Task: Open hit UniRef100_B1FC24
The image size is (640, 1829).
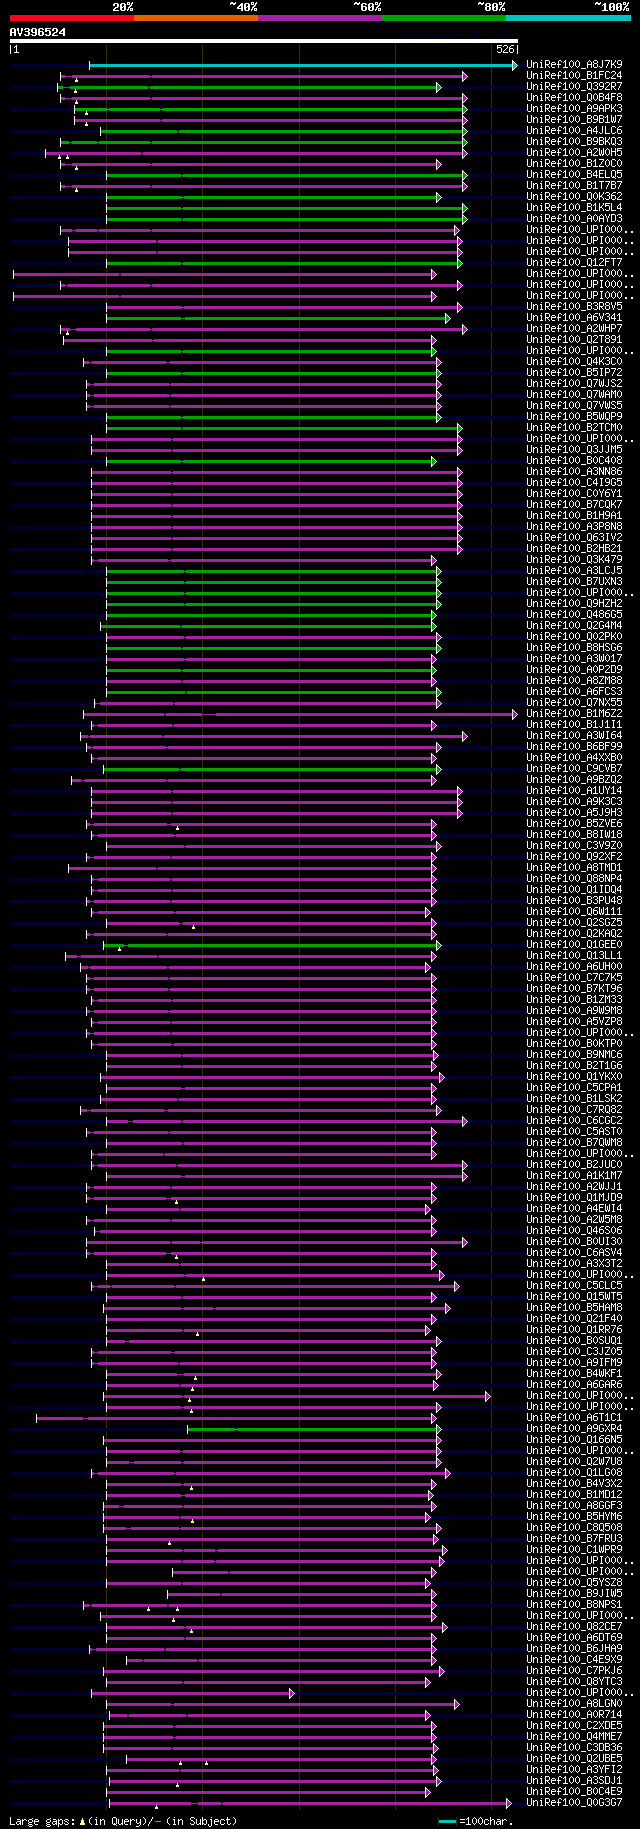Action: pyautogui.click(x=574, y=76)
